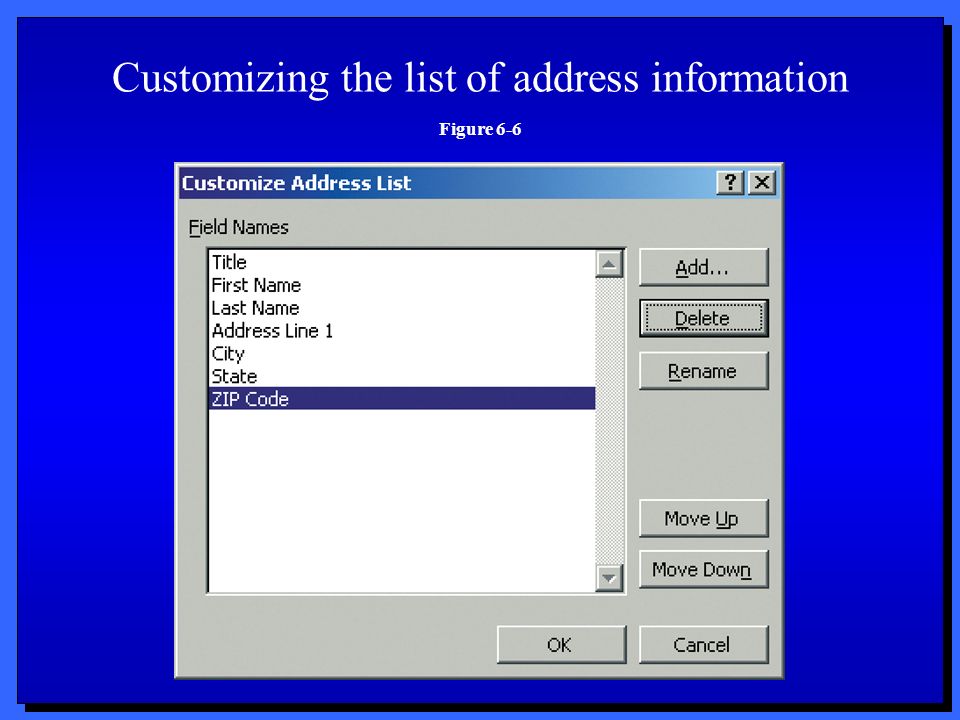This screenshot has width=960, height=720.
Task: Select the highlighted ZIP Code field
Action: (402, 399)
